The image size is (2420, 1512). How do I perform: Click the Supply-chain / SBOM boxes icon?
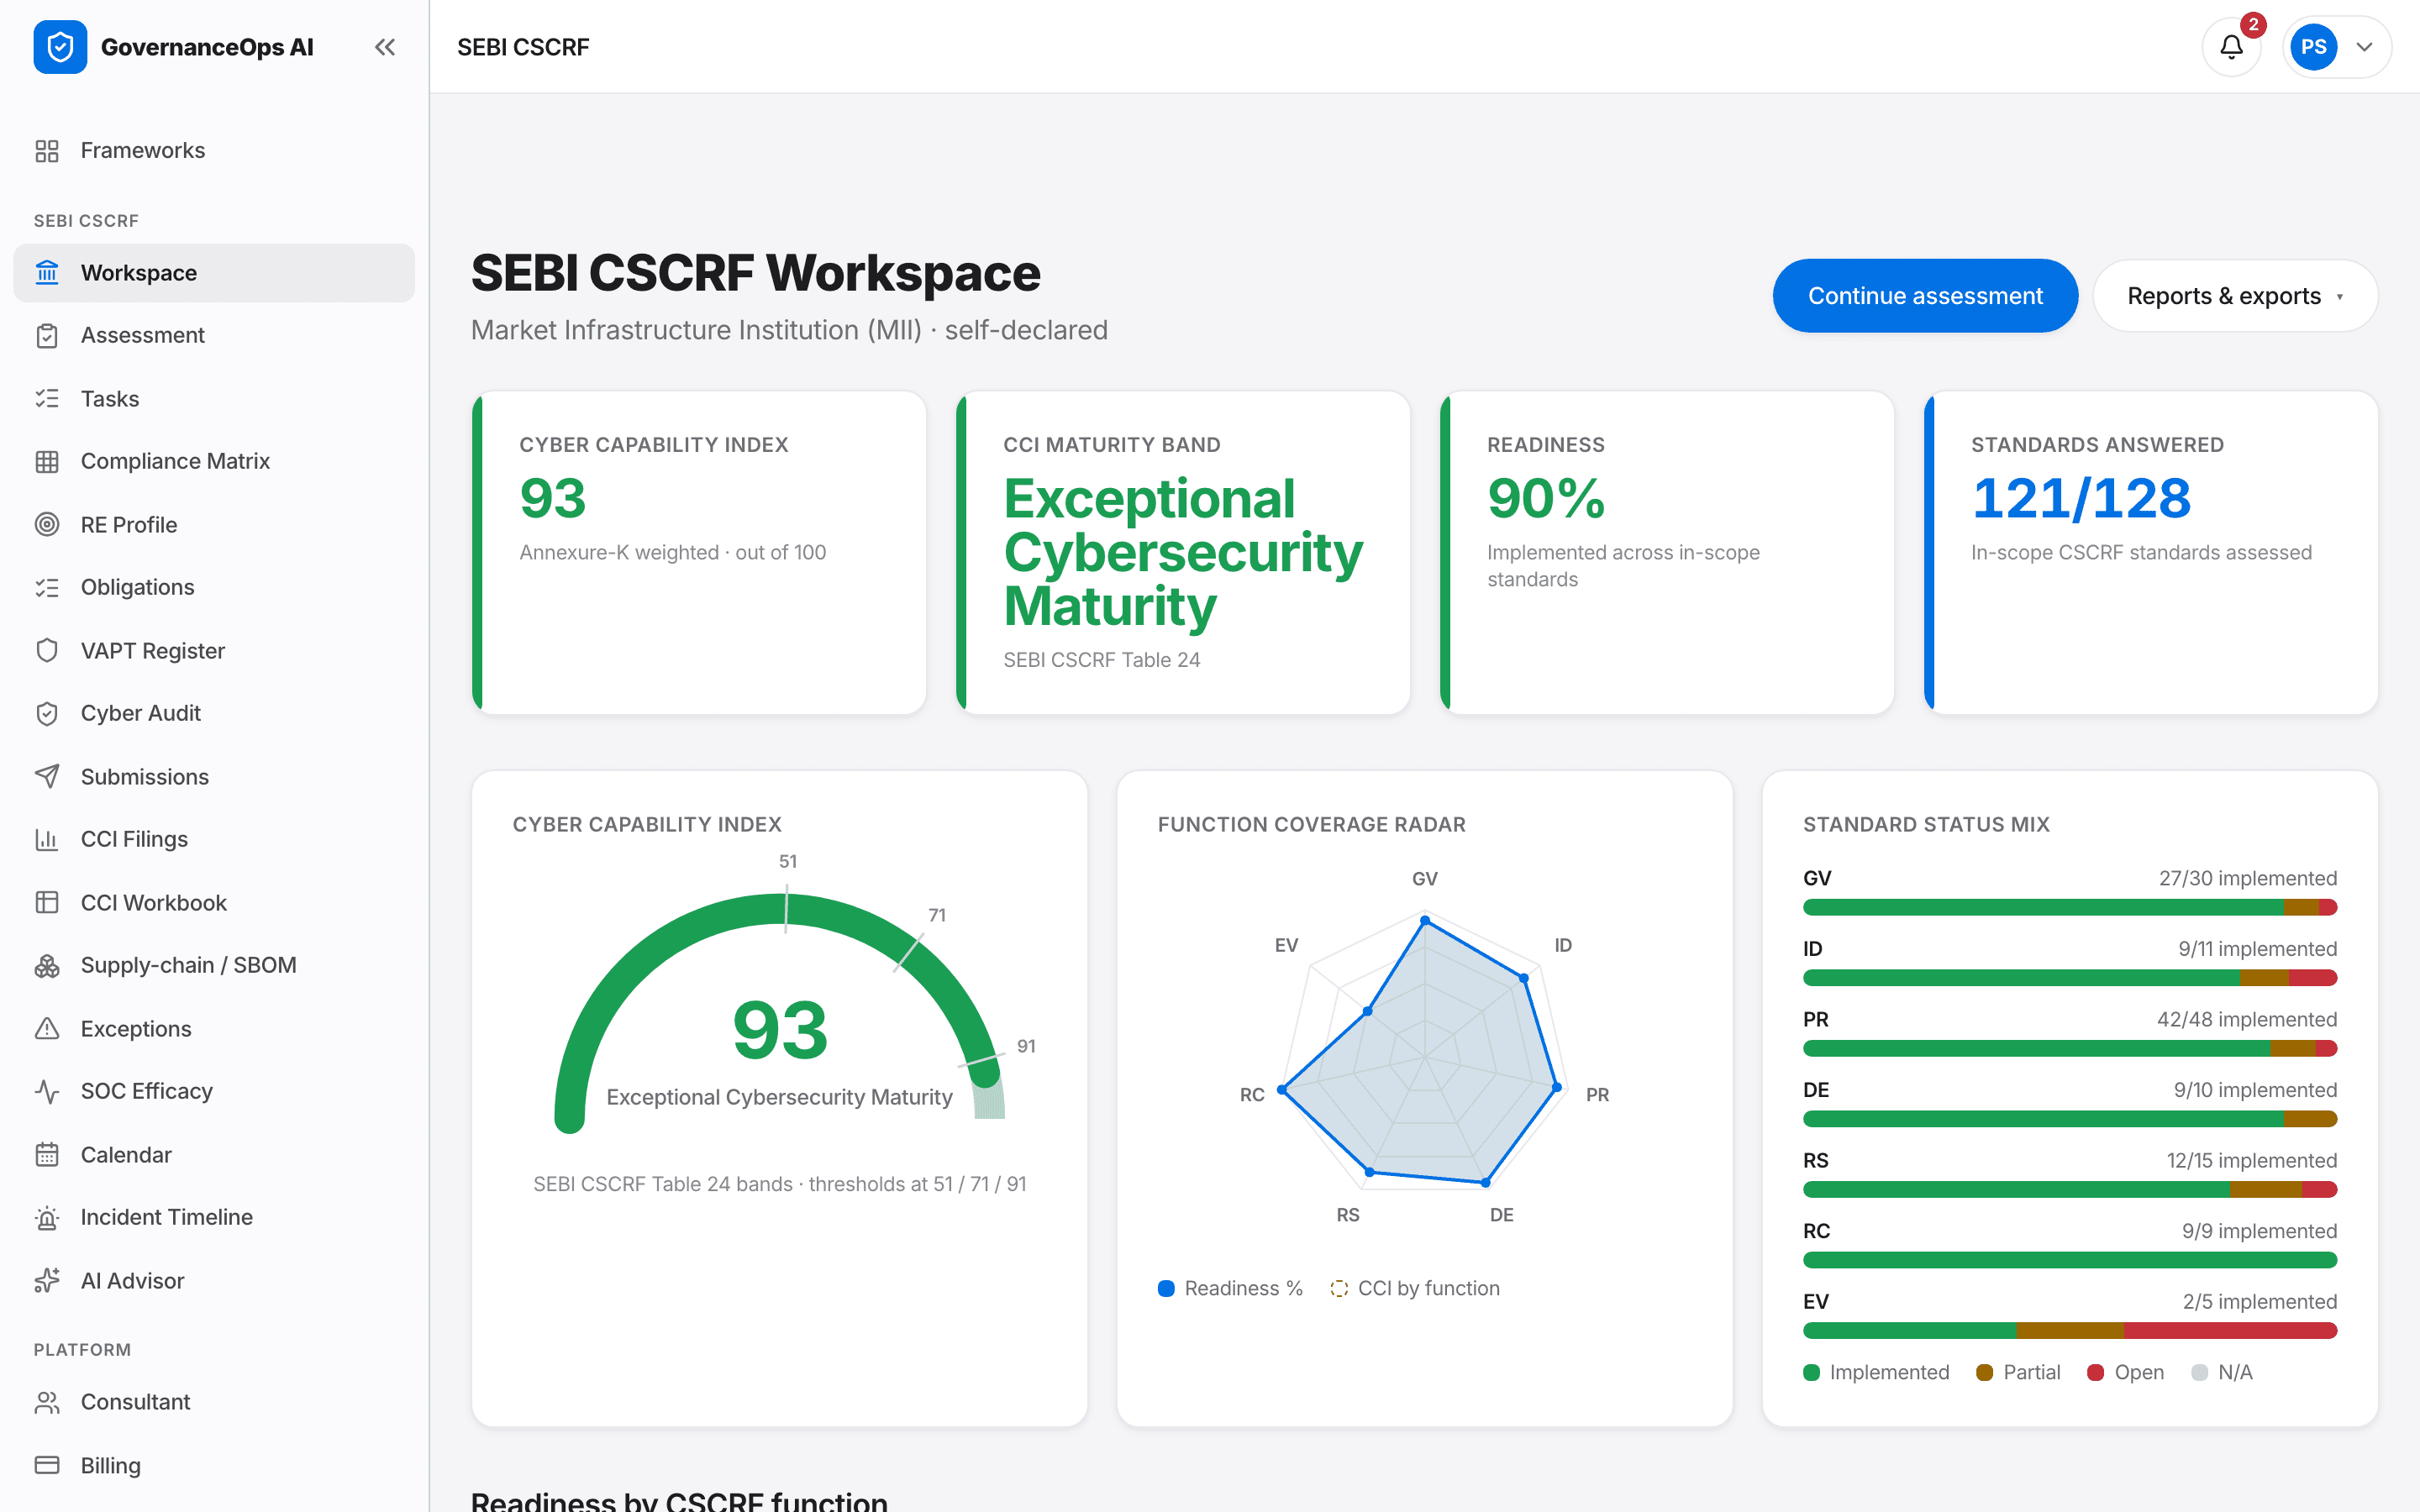pos(47,965)
